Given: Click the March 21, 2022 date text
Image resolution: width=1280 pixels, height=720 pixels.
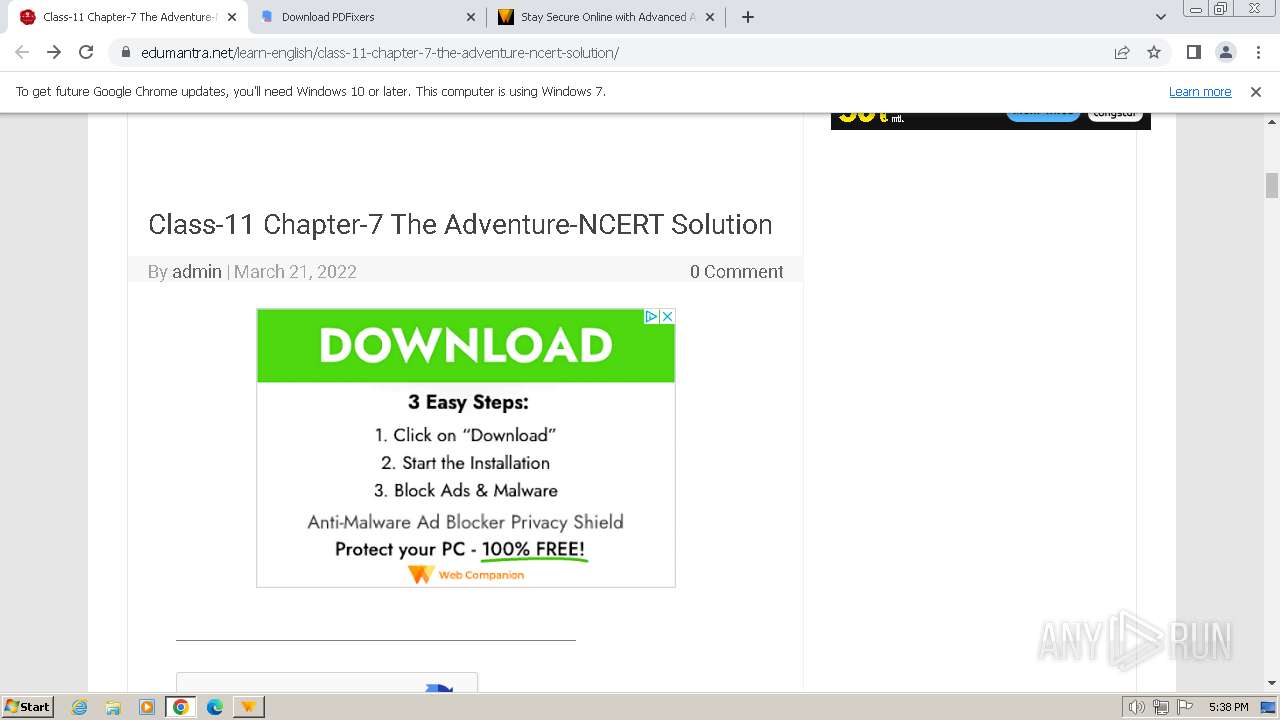Looking at the screenshot, I should (295, 271).
